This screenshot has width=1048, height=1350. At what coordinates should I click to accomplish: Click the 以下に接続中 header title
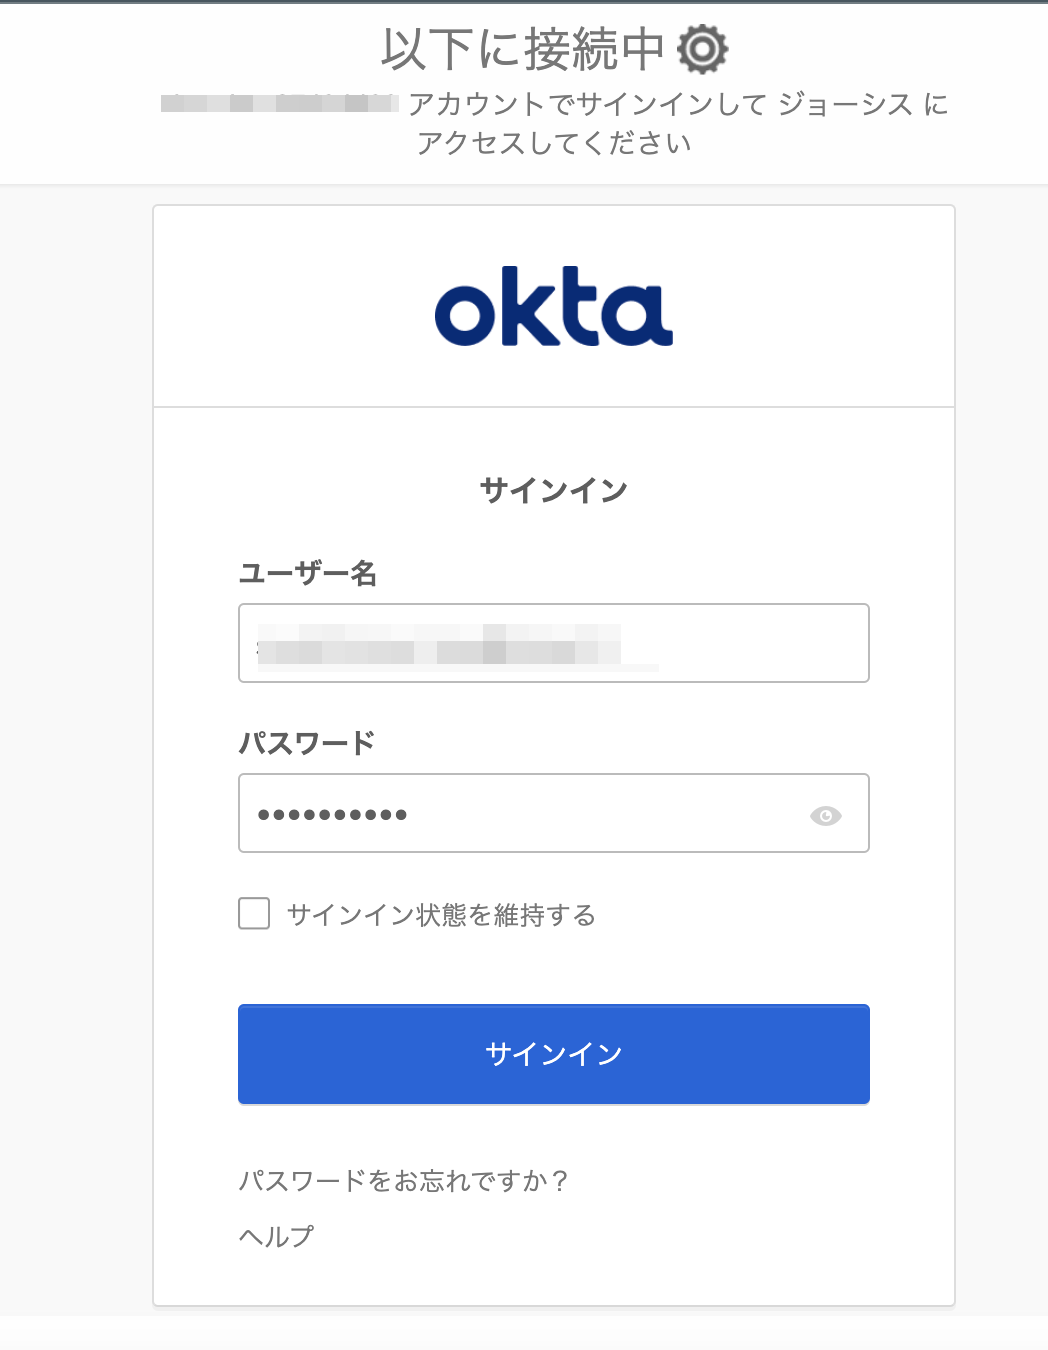pos(522,50)
